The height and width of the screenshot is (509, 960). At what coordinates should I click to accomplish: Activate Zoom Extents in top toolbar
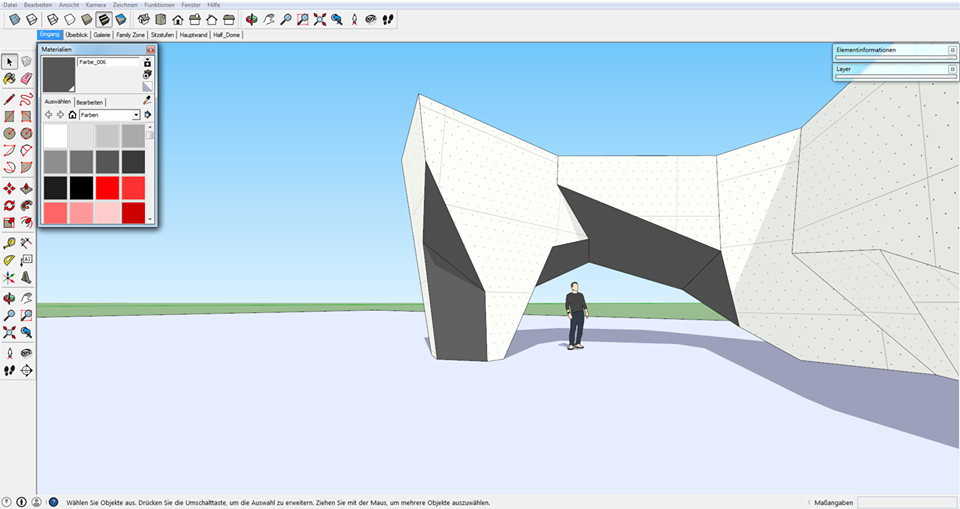(320, 19)
